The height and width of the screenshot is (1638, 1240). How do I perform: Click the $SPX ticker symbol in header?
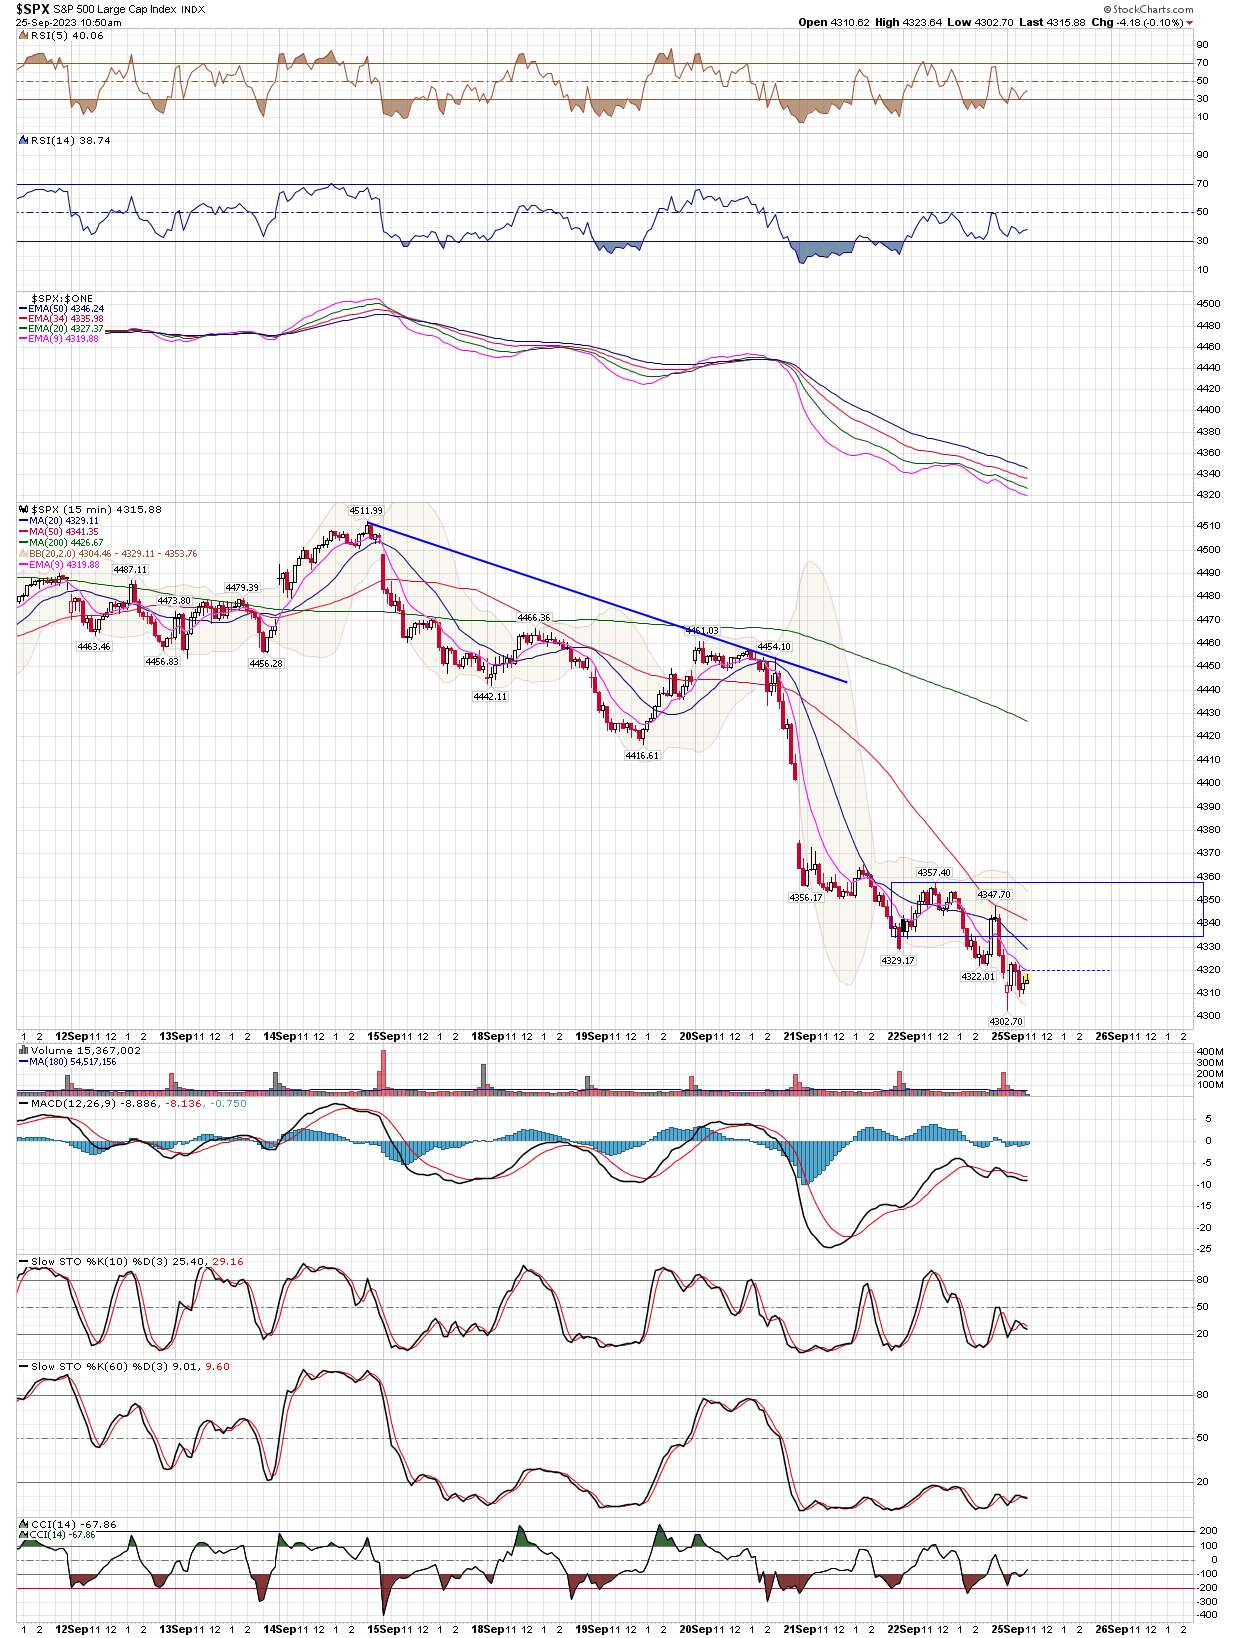coord(32,9)
